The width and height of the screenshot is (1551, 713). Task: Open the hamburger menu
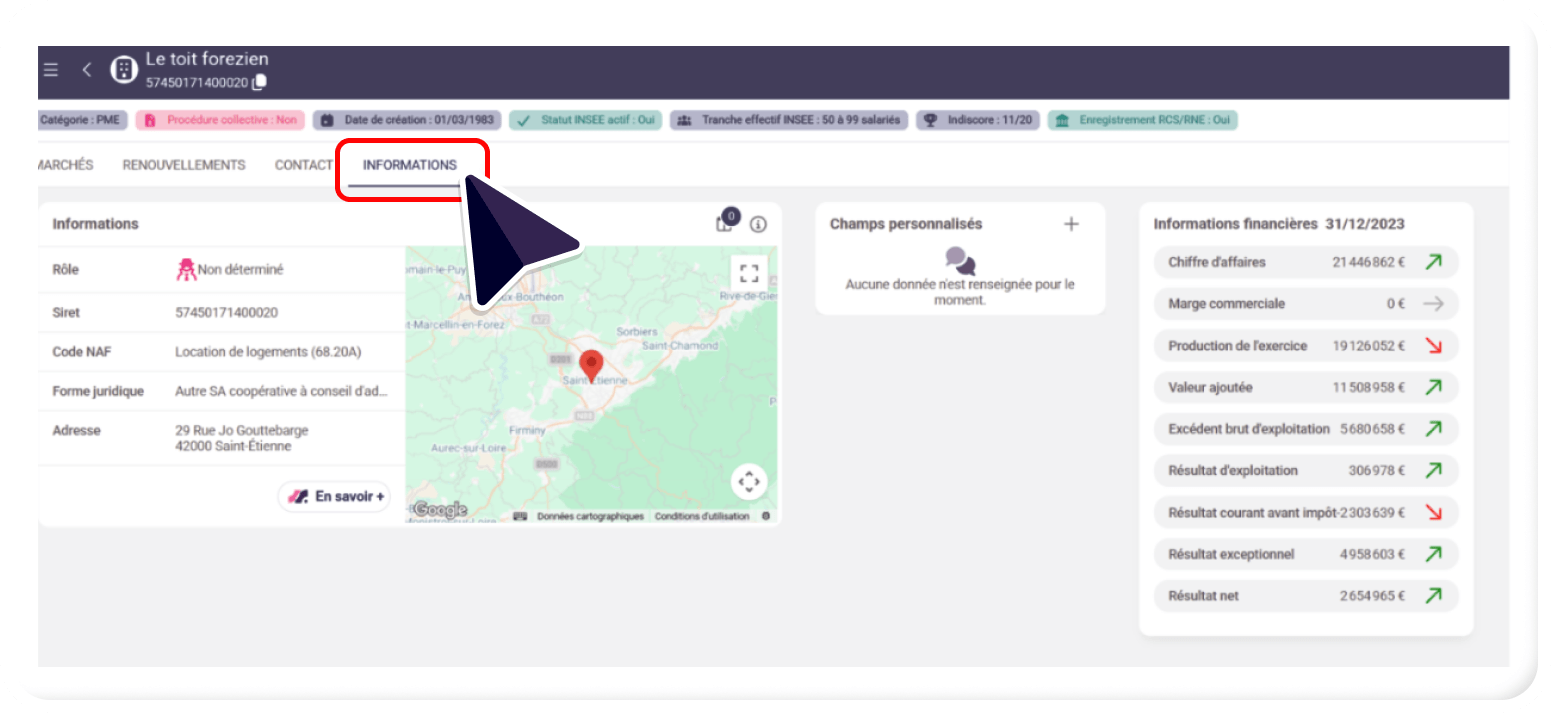tap(51, 70)
